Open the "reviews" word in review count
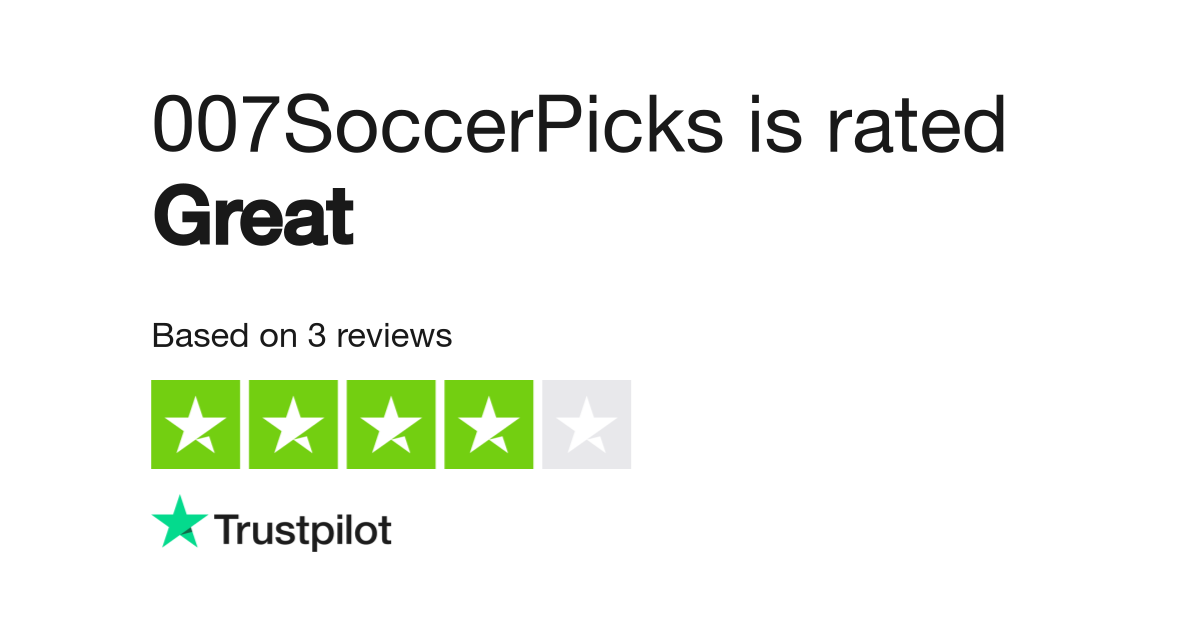Image resolution: width=1200 pixels, height=627 pixels. [x=394, y=336]
